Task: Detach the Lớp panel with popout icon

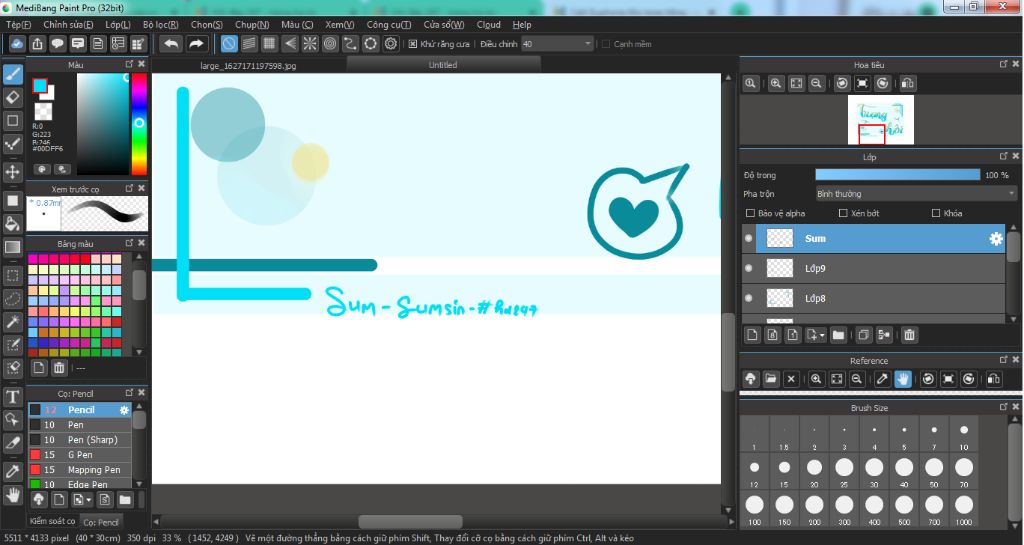Action: pyautogui.click(x=1003, y=157)
